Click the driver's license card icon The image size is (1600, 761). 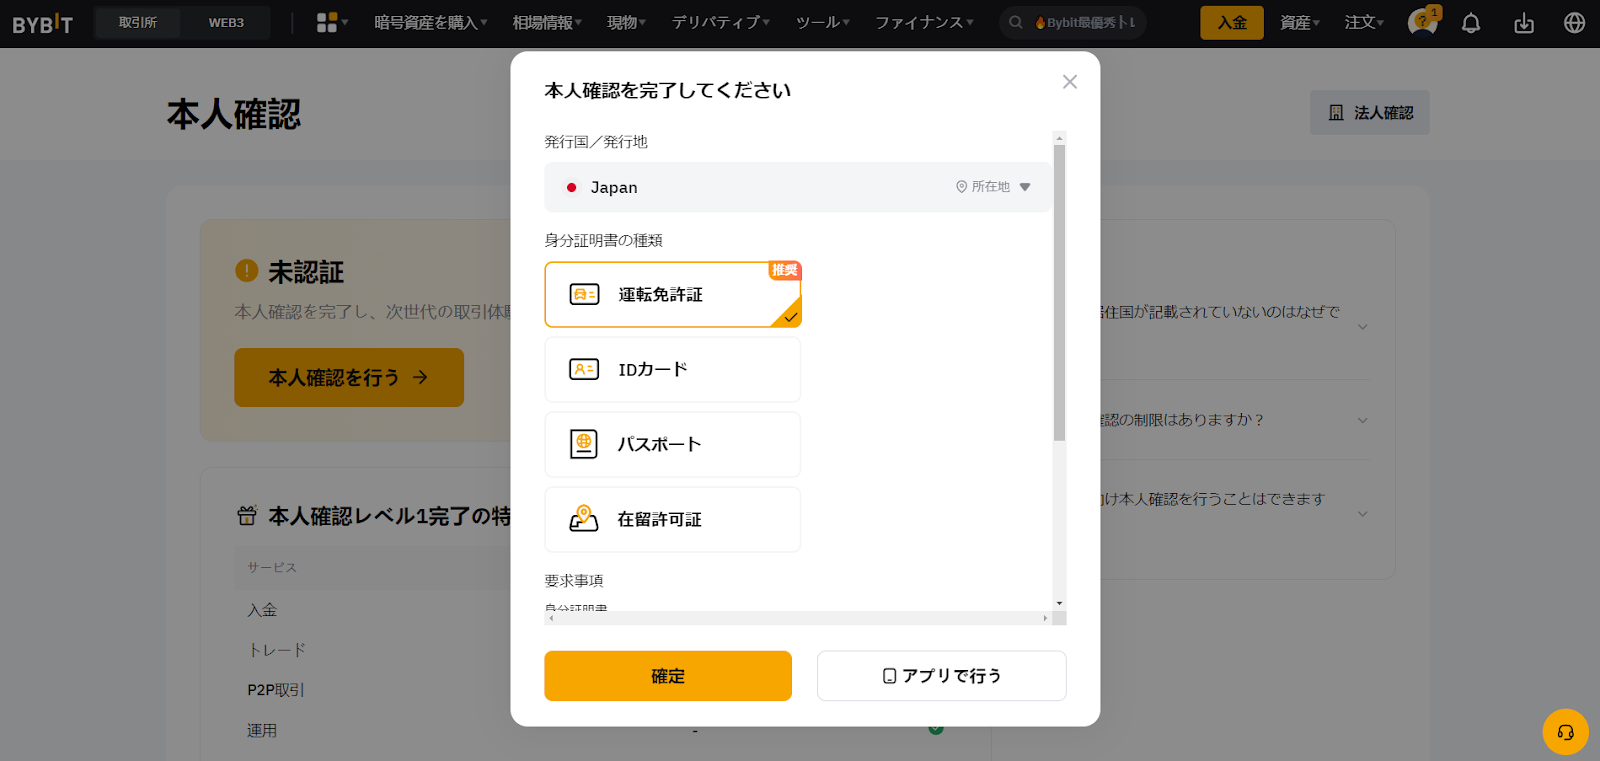point(584,294)
